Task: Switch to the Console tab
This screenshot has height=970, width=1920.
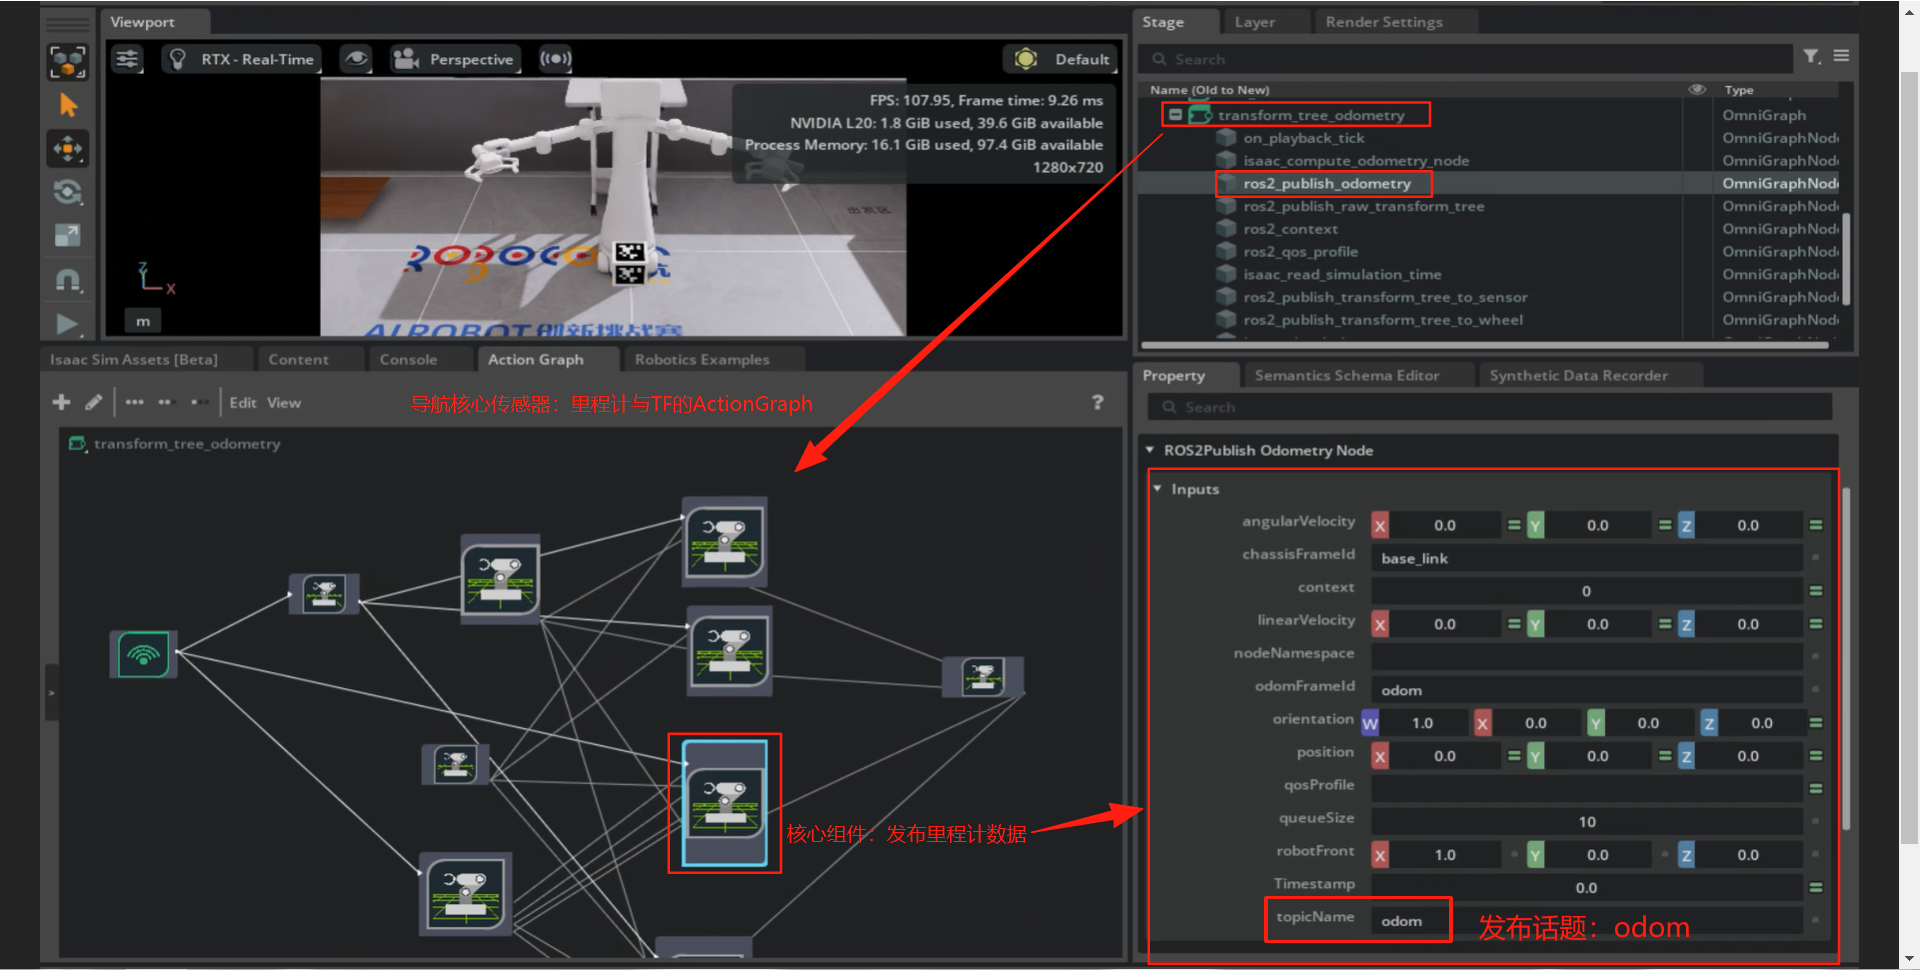Action: (408, 359)
